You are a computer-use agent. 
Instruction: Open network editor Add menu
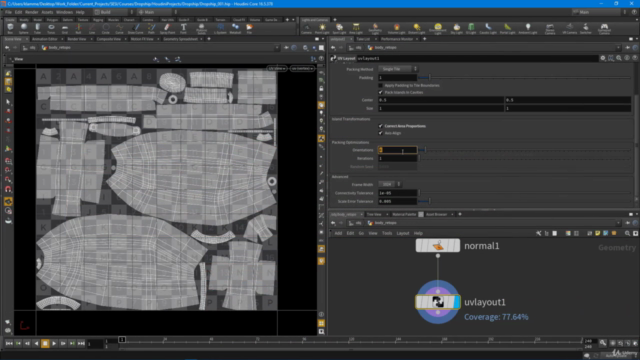(x=338, y=233)
